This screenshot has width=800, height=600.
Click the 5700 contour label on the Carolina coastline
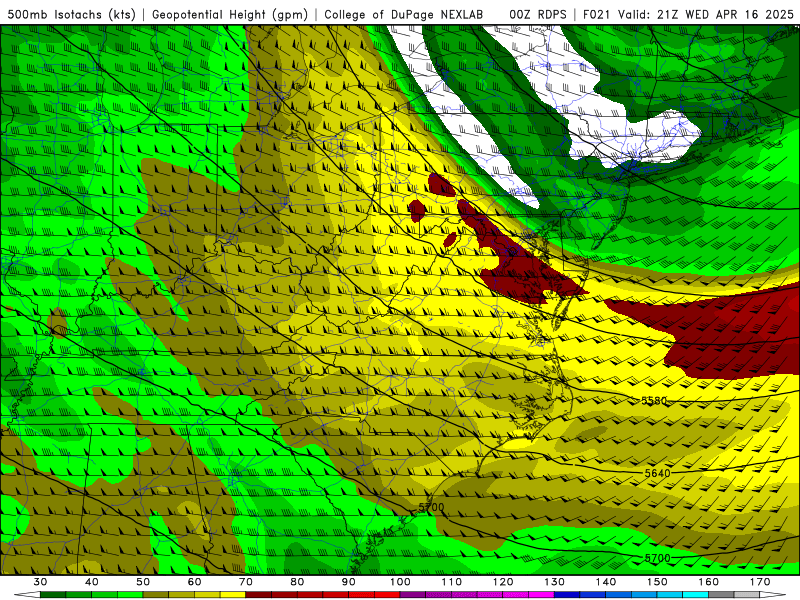(x=431, y=507)
